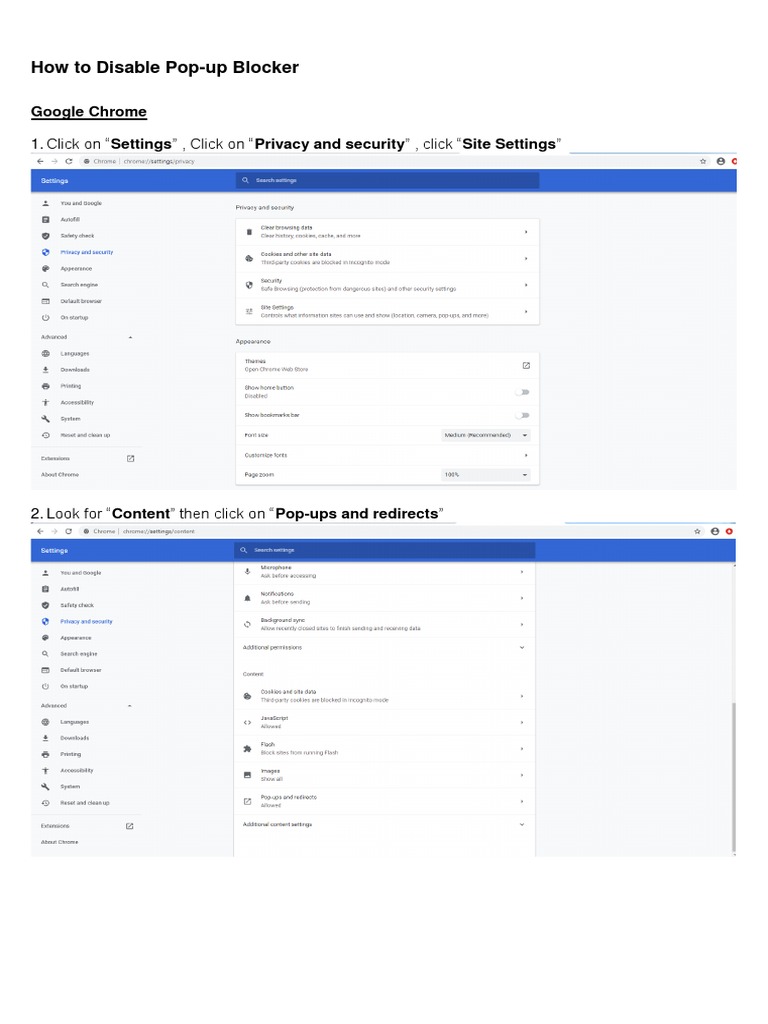The width and height of the screenshot is (768, 1024).
Task: Turn on the Show bookmarks bar toggle
Action: click(x=523, y=415)
